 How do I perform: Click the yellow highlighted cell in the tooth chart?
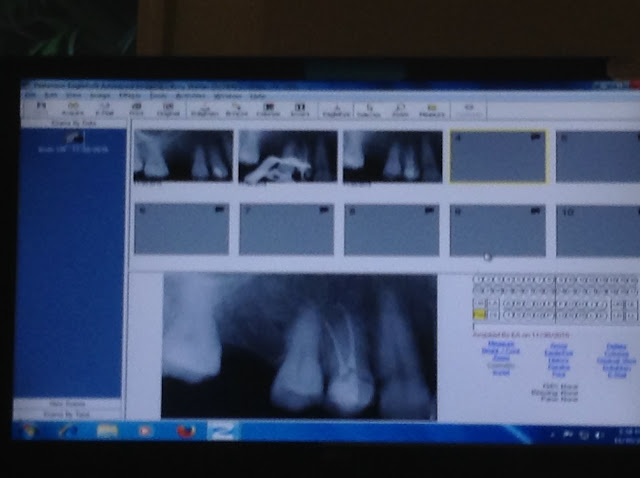point(479,314)
